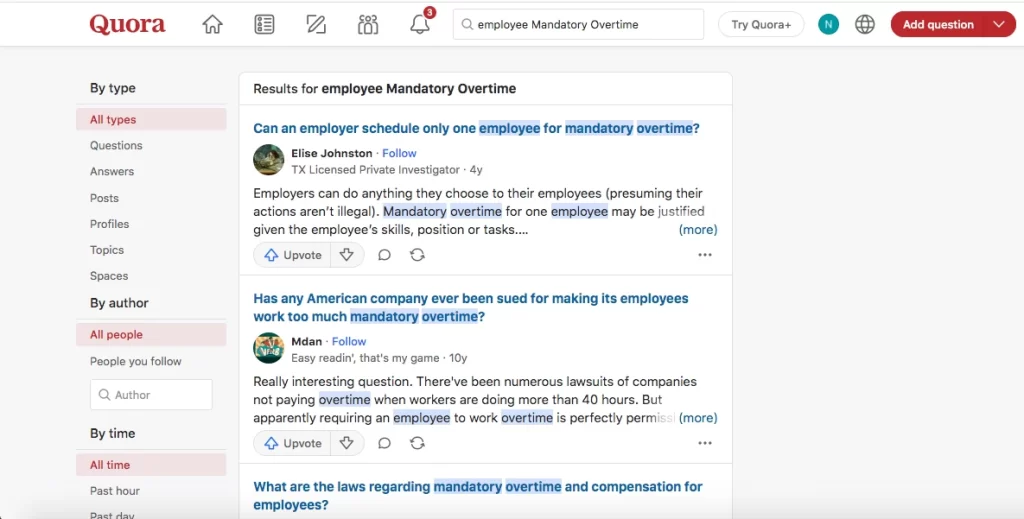The image size is (1024, 519).
Task: Open the language globe icon
Action: 865,25
